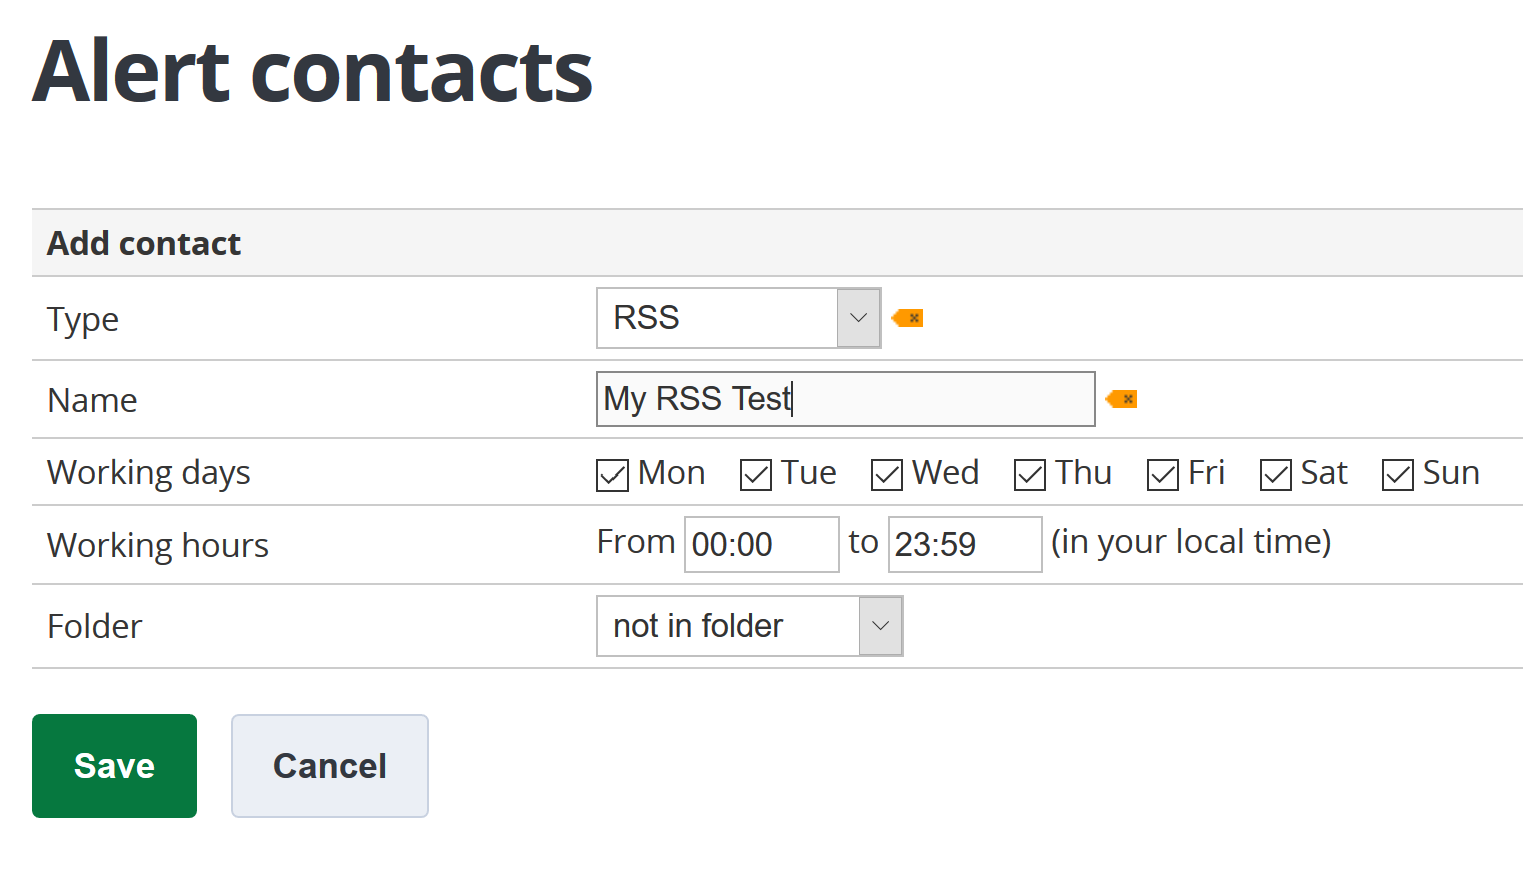The image size is (1523, 872).
Task: Save the new alert contact
Action: (114, 766)
